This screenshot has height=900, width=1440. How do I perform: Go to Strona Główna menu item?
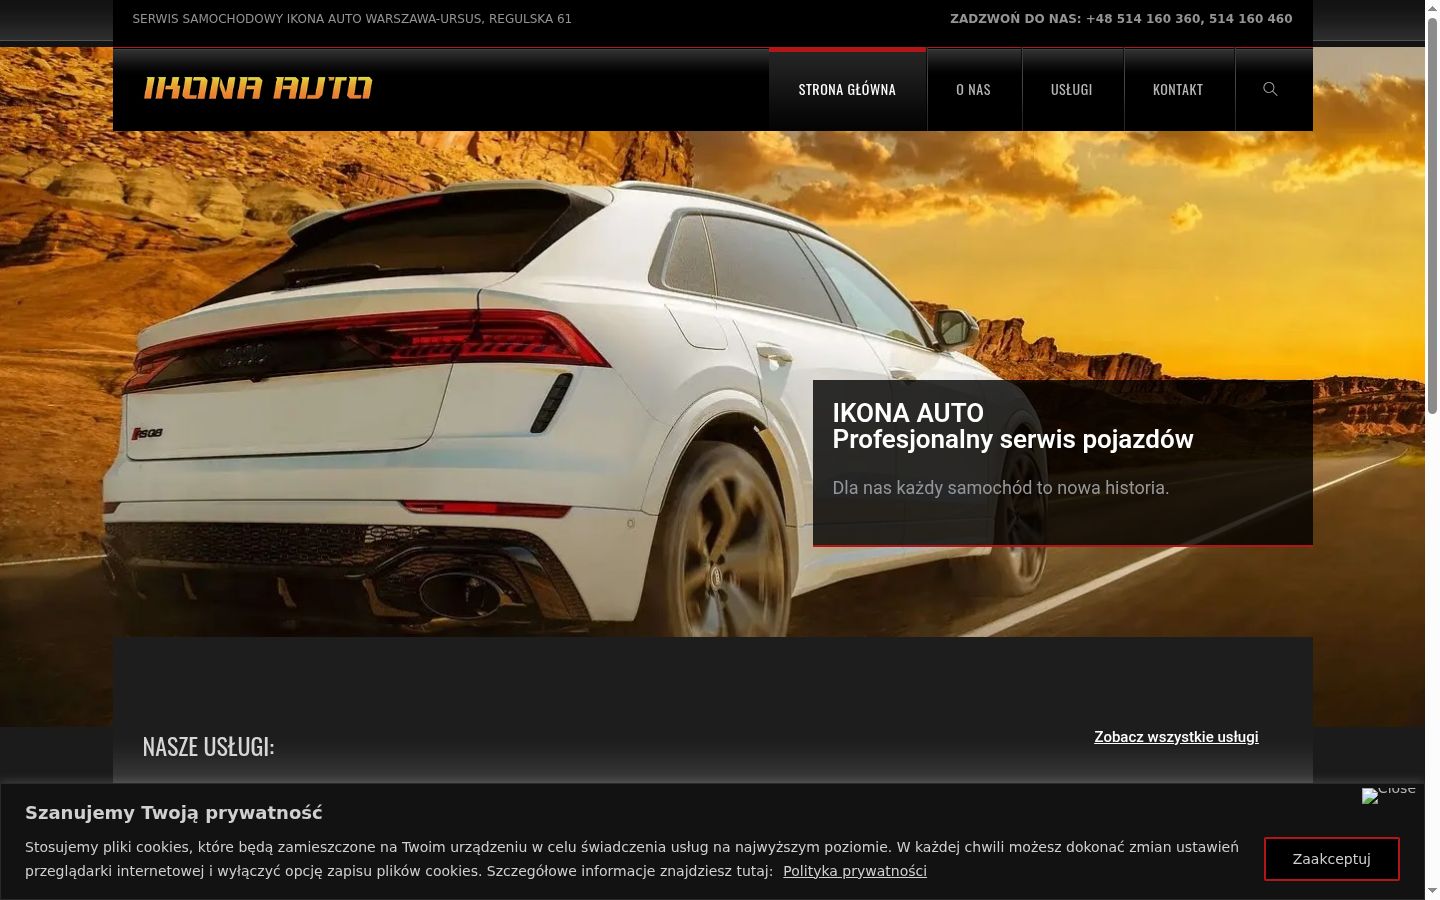(x=847, y=89)
